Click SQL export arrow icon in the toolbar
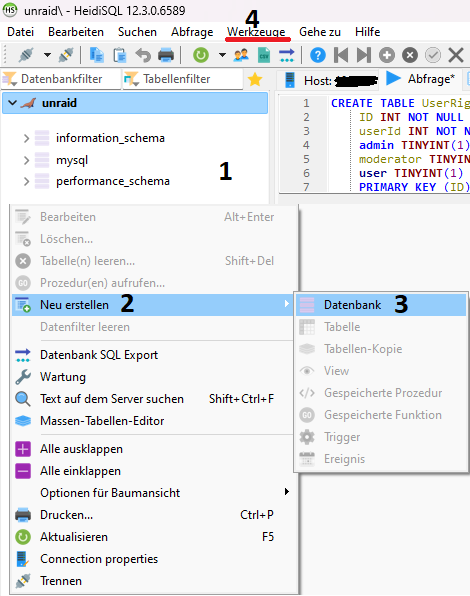470x596 pixels. coord(286,55)
